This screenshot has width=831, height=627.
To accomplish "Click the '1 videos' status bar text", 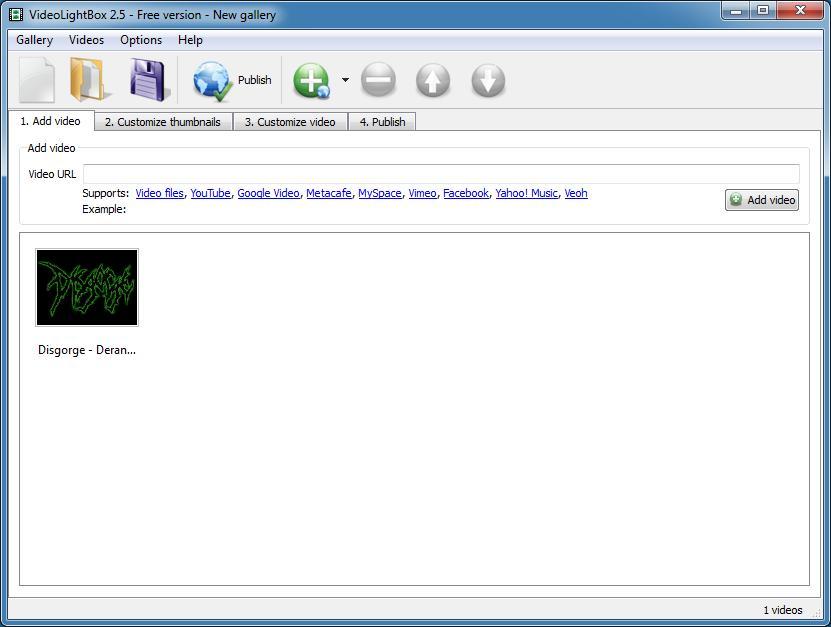I will click(783, 610).
